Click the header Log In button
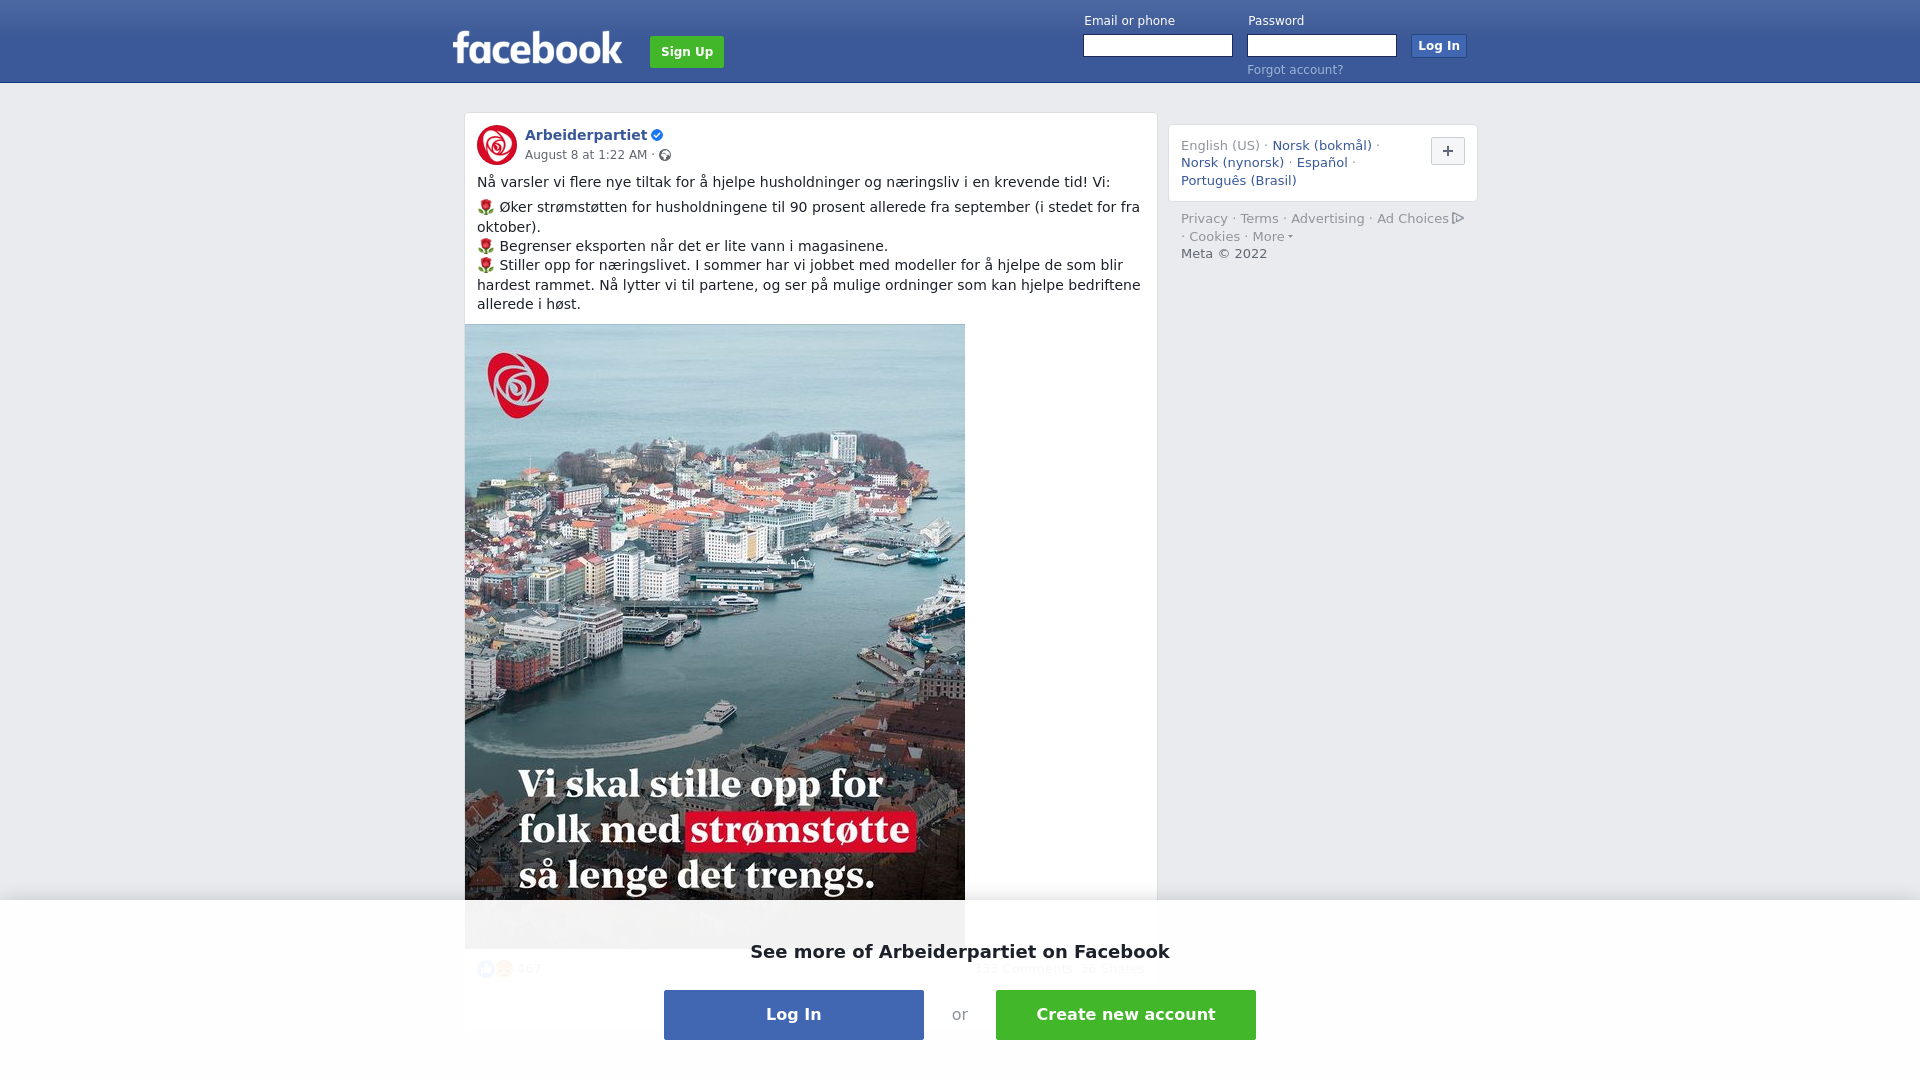Image resolution: width=1920 pixels, height=1080 pixels. 1439,46
